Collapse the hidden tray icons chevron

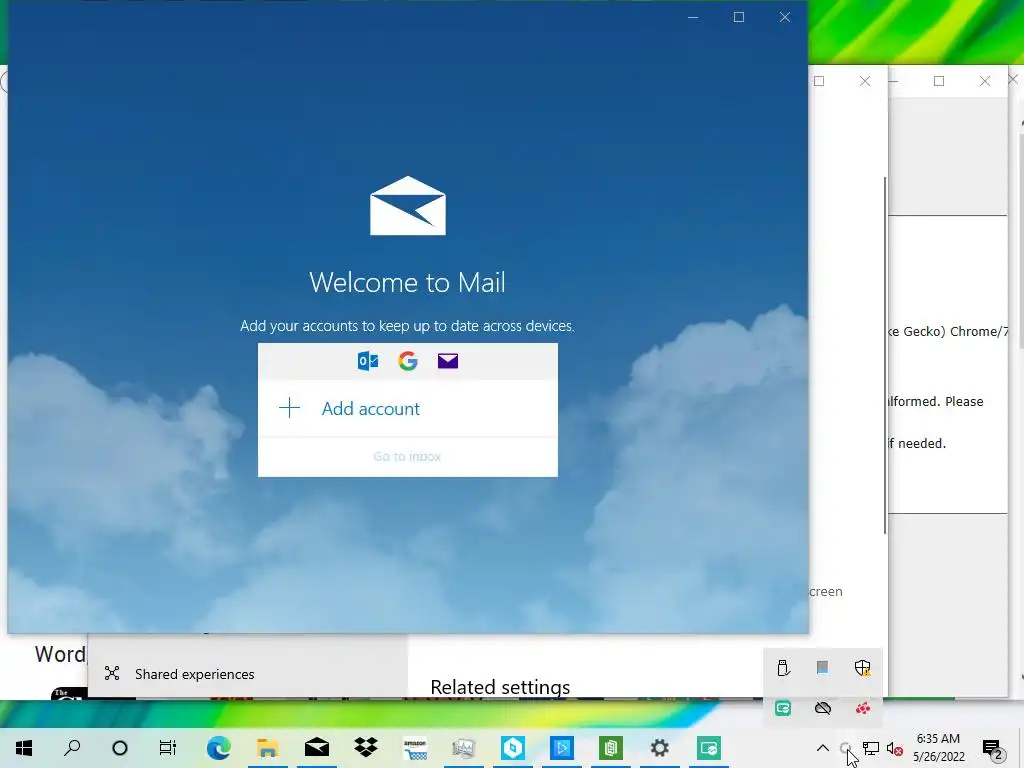point(823,748)
